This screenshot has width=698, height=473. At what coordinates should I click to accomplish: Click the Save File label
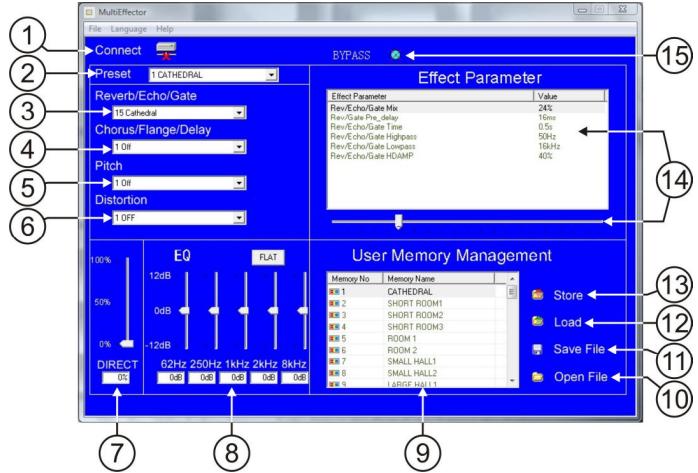point(579,349)
